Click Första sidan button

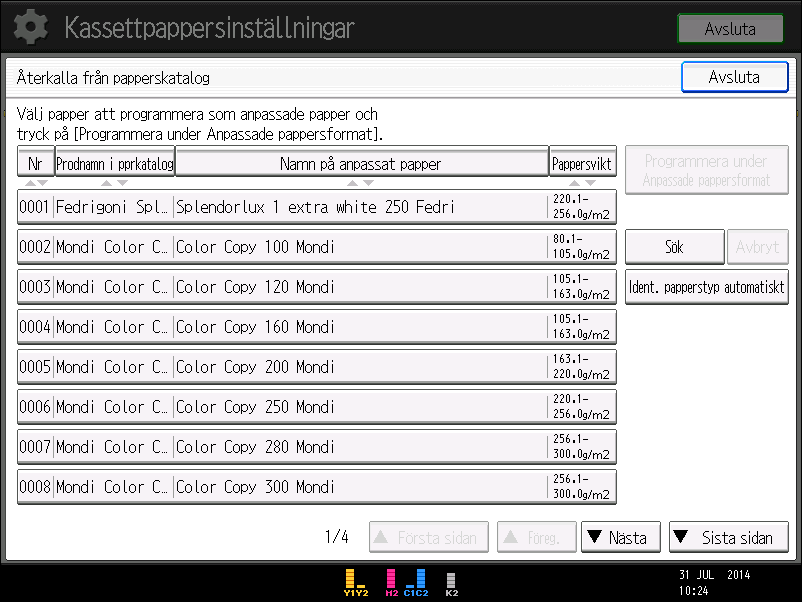click(429, 537)
